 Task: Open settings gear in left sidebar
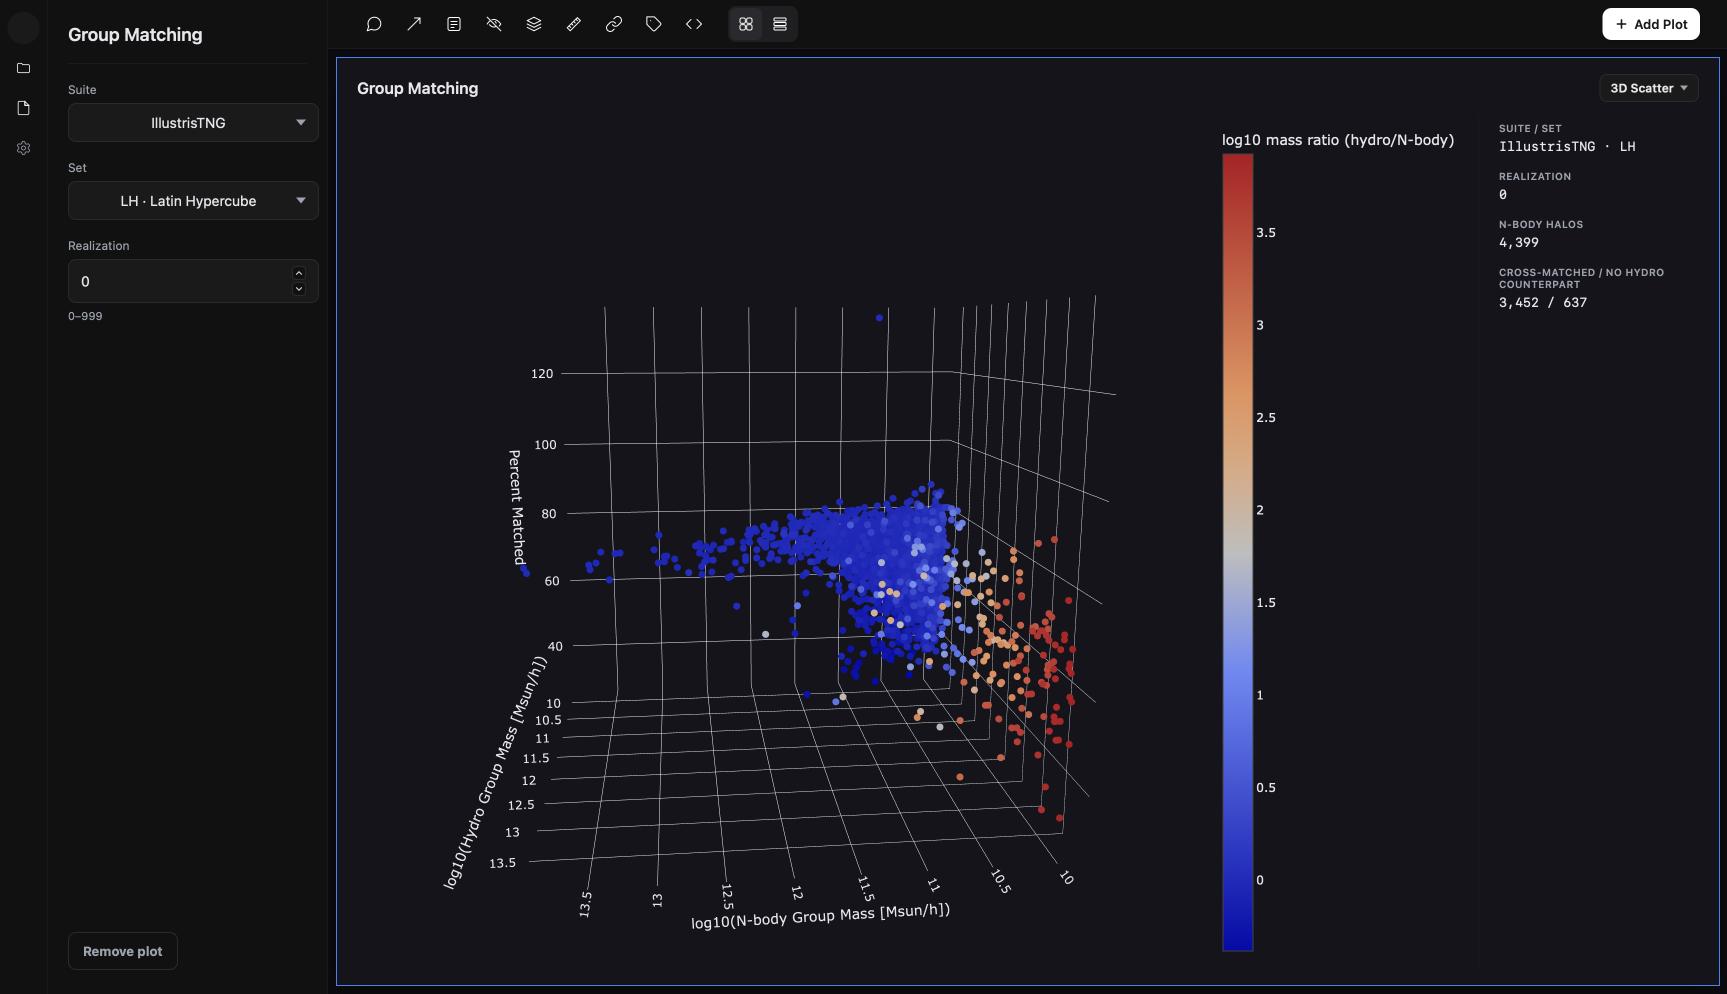24,148
